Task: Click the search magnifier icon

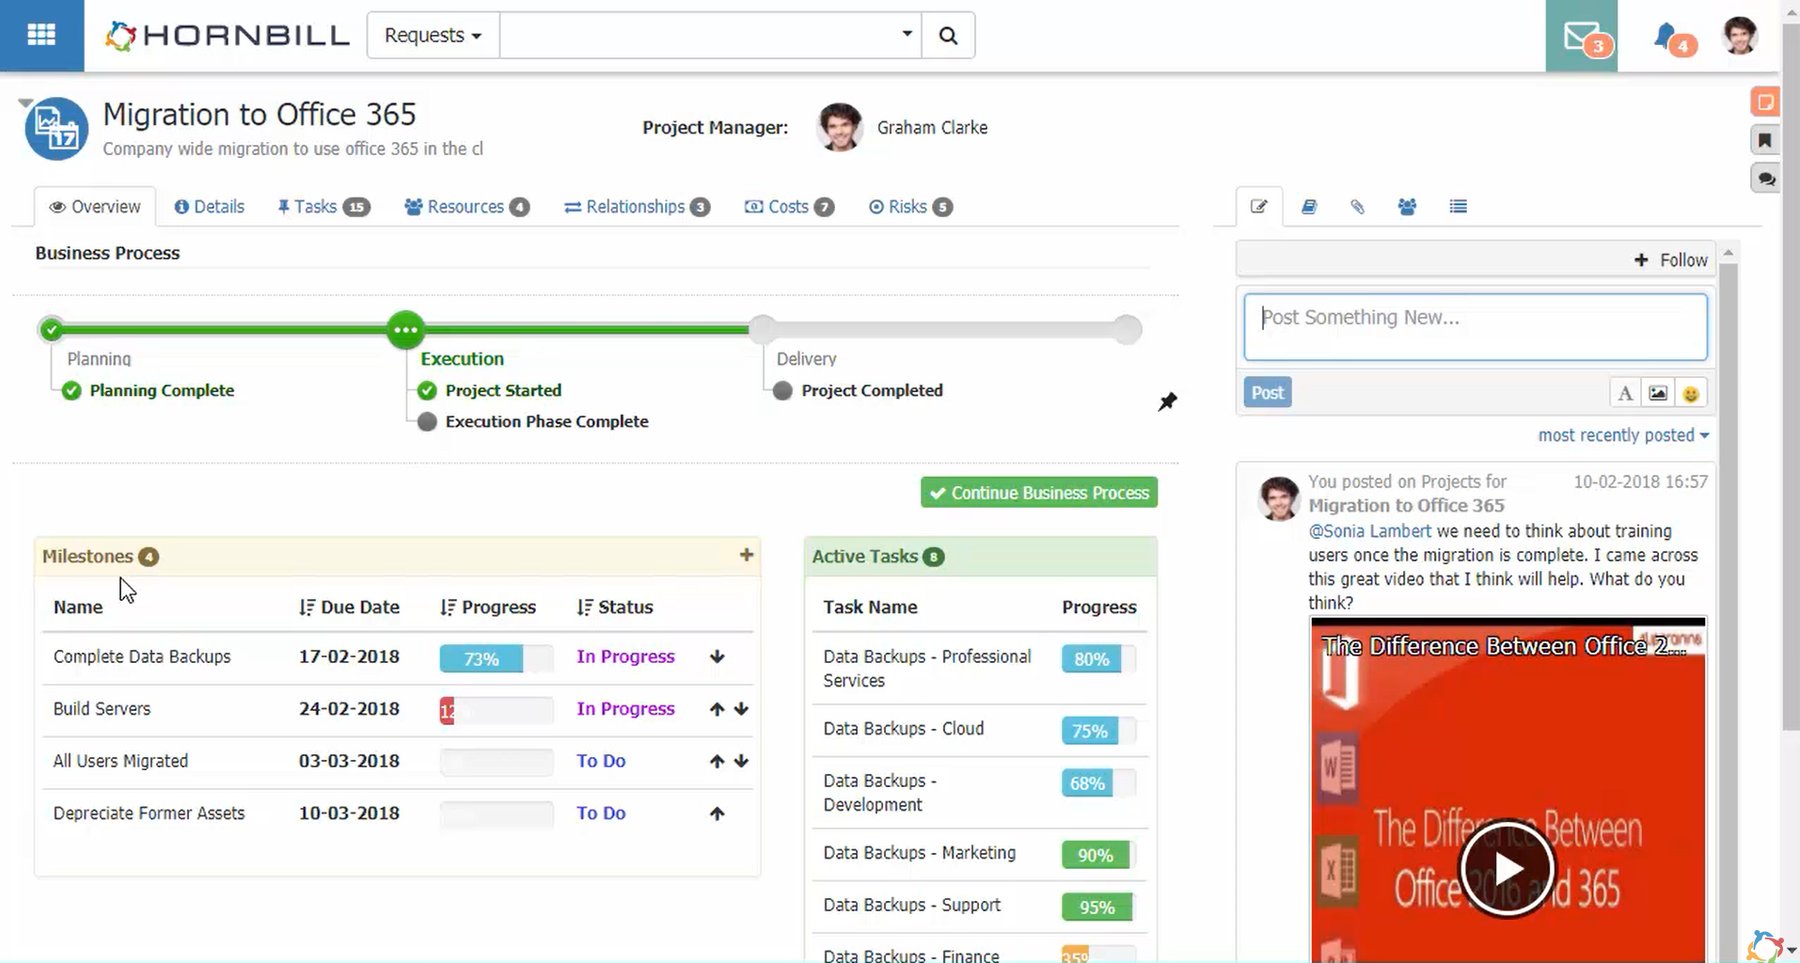Action: [947, 34]
